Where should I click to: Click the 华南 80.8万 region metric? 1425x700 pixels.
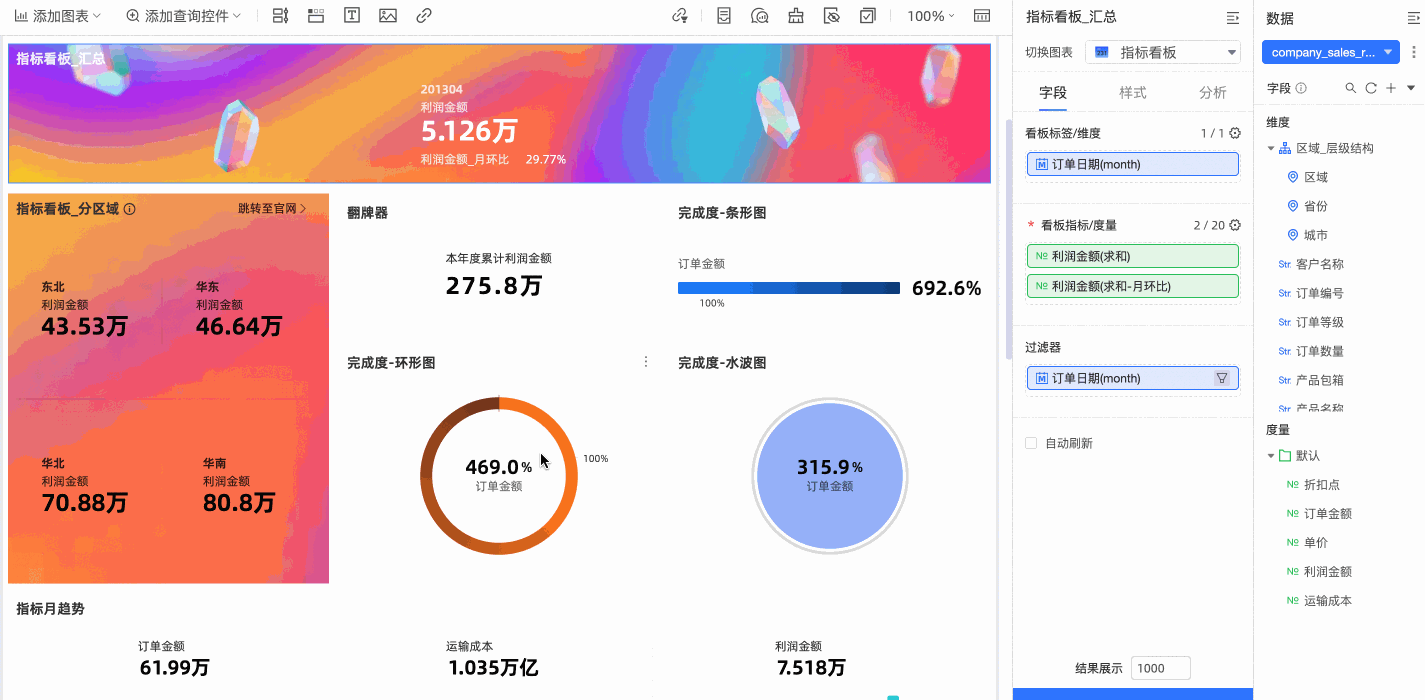click(238, 486)
